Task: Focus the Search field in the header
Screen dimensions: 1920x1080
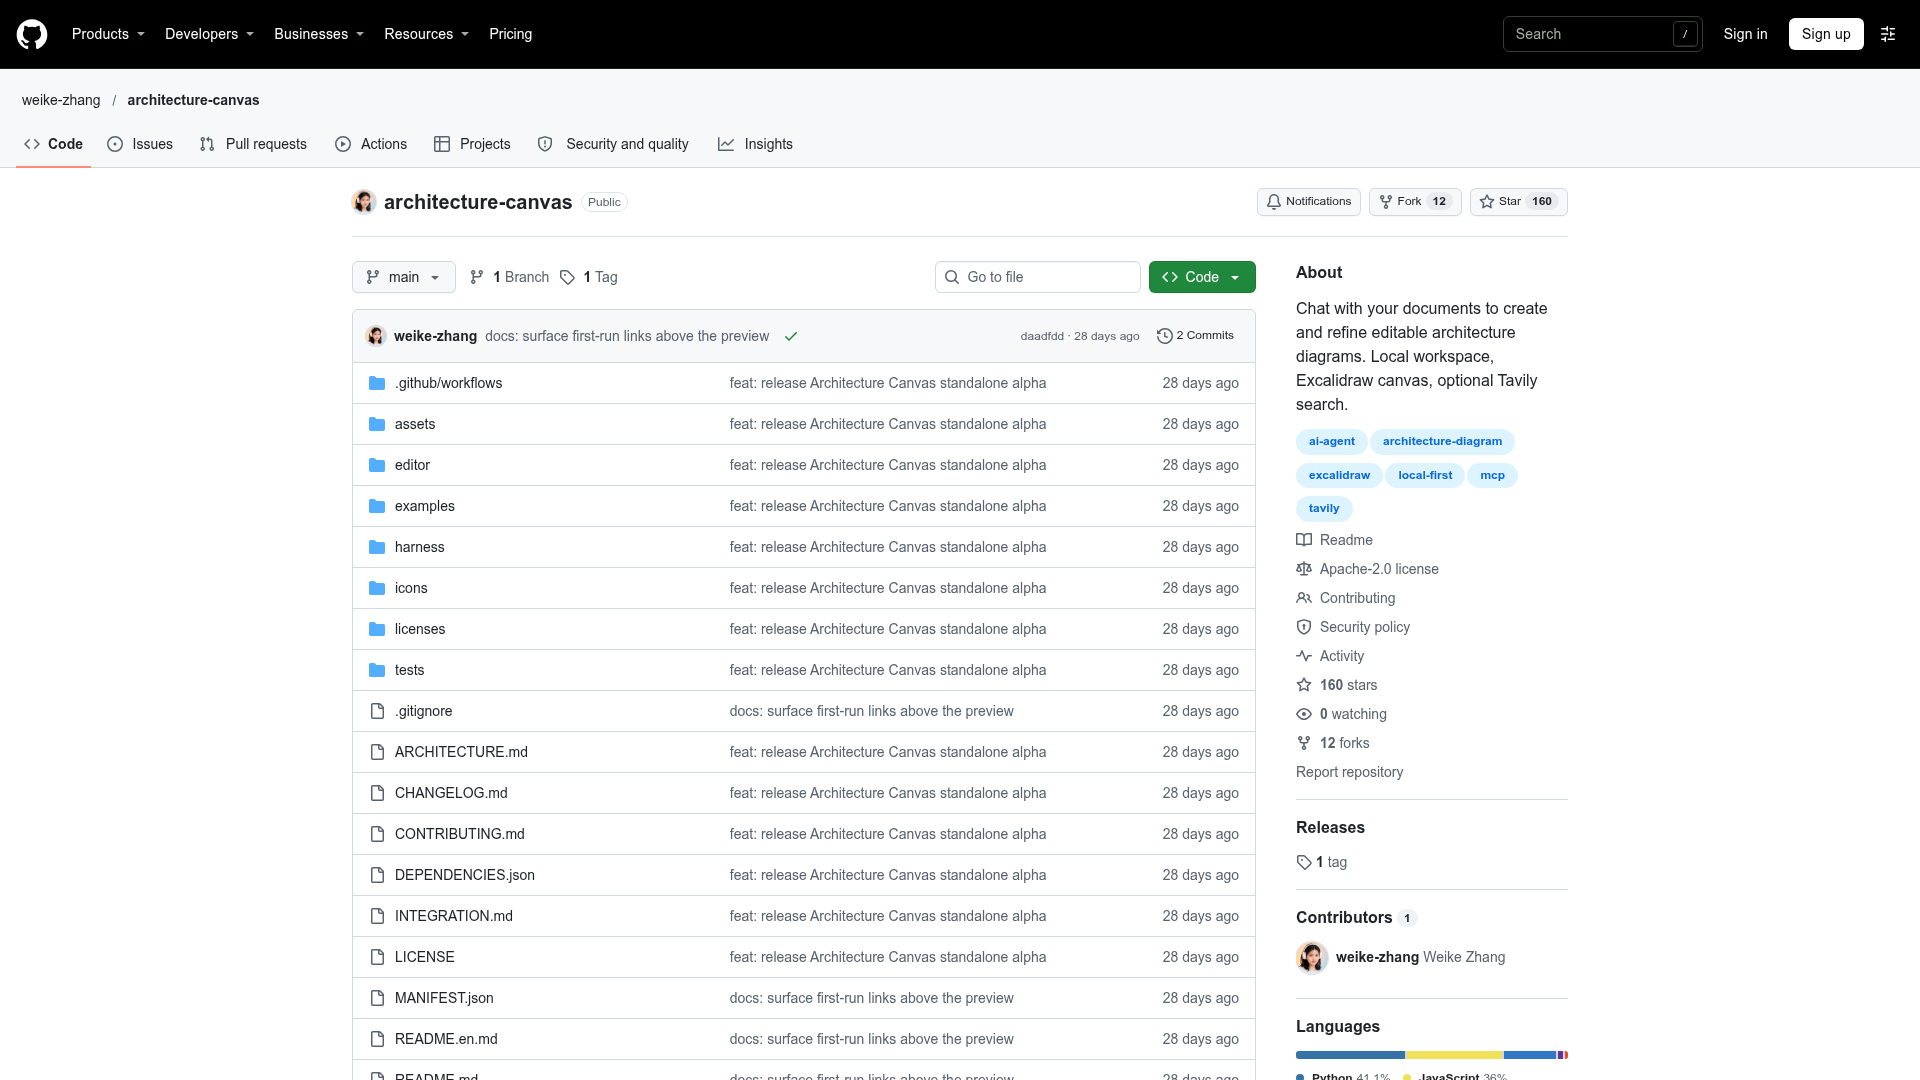Action: pos(1602,34)
